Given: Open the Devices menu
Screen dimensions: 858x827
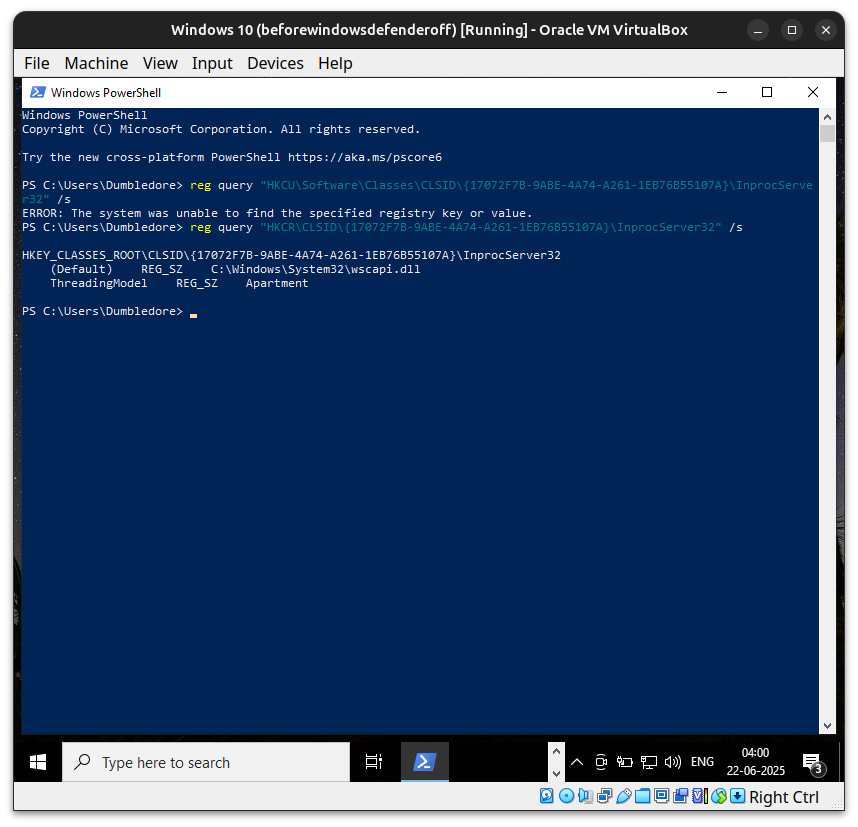Looking at the screenshot, I should tap(275, 63).
